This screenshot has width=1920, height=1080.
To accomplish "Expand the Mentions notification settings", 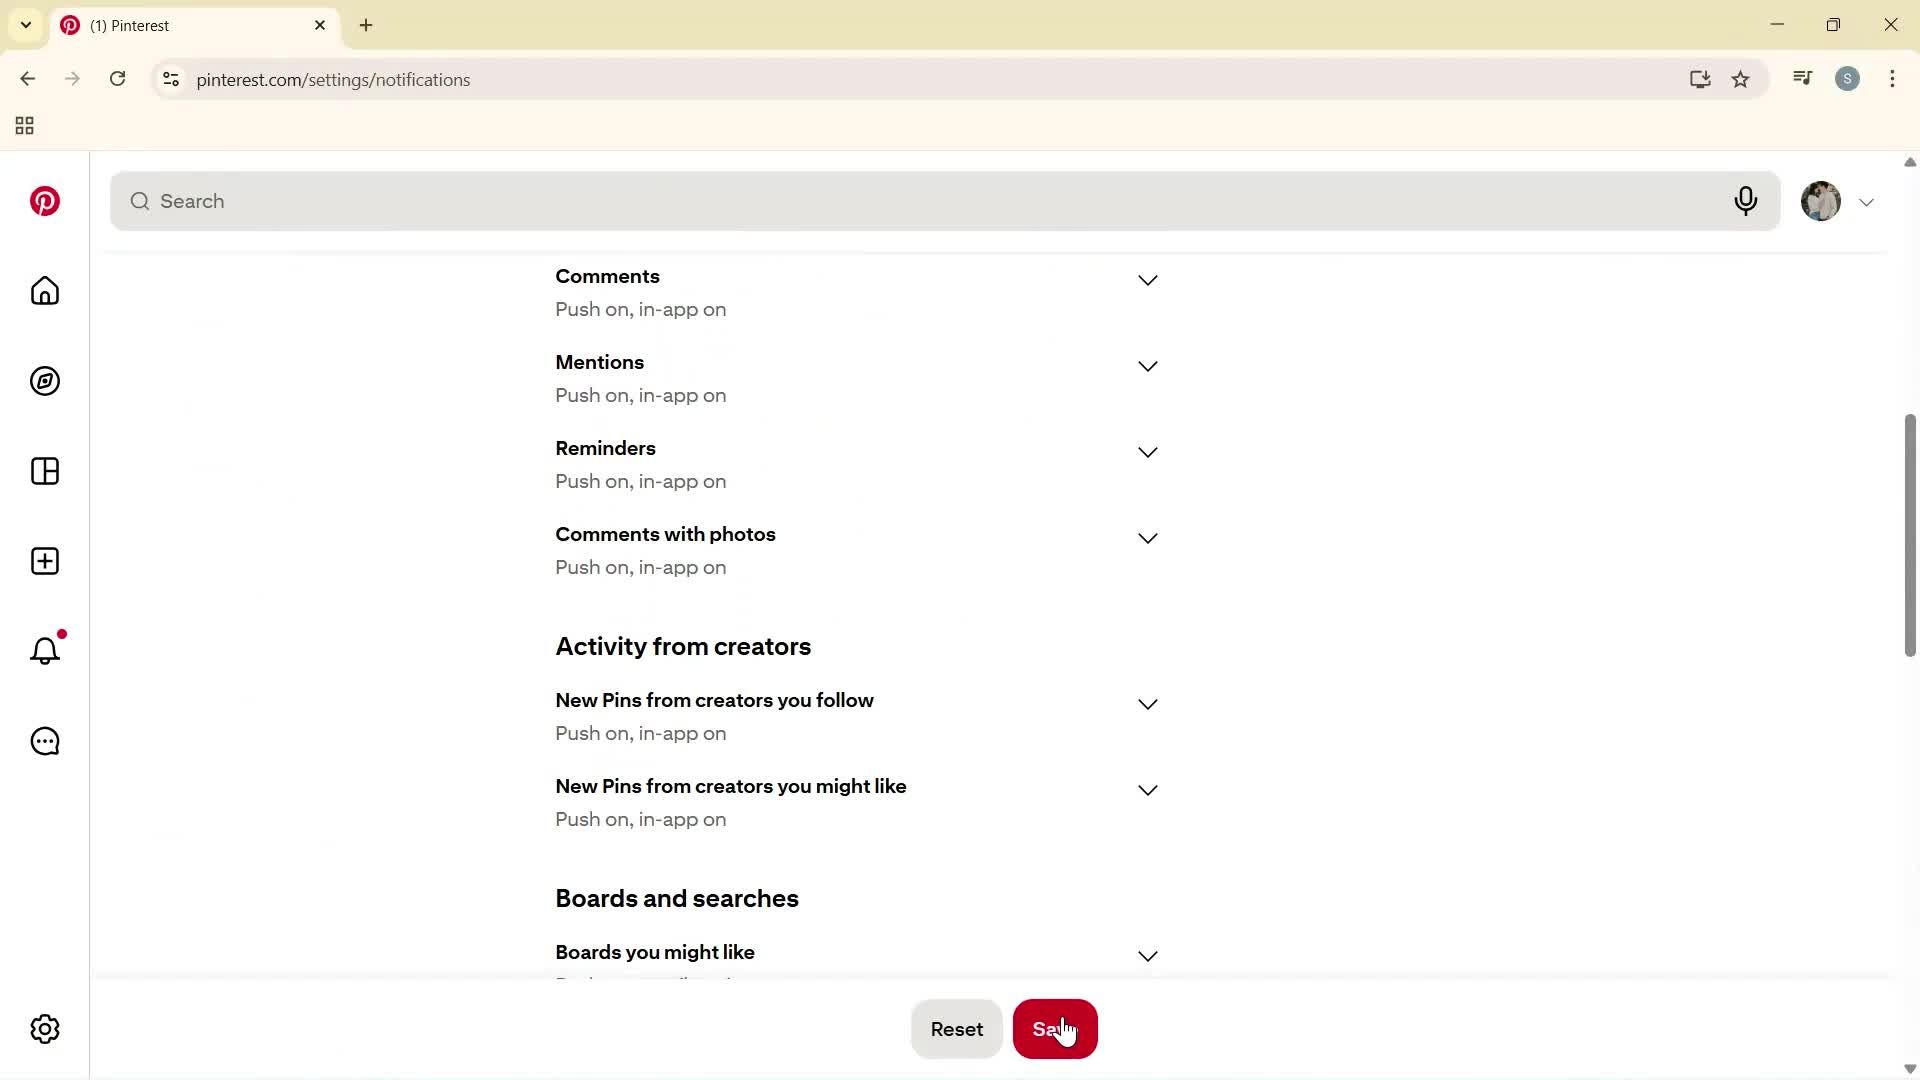I will click(x=1147, y=366).
